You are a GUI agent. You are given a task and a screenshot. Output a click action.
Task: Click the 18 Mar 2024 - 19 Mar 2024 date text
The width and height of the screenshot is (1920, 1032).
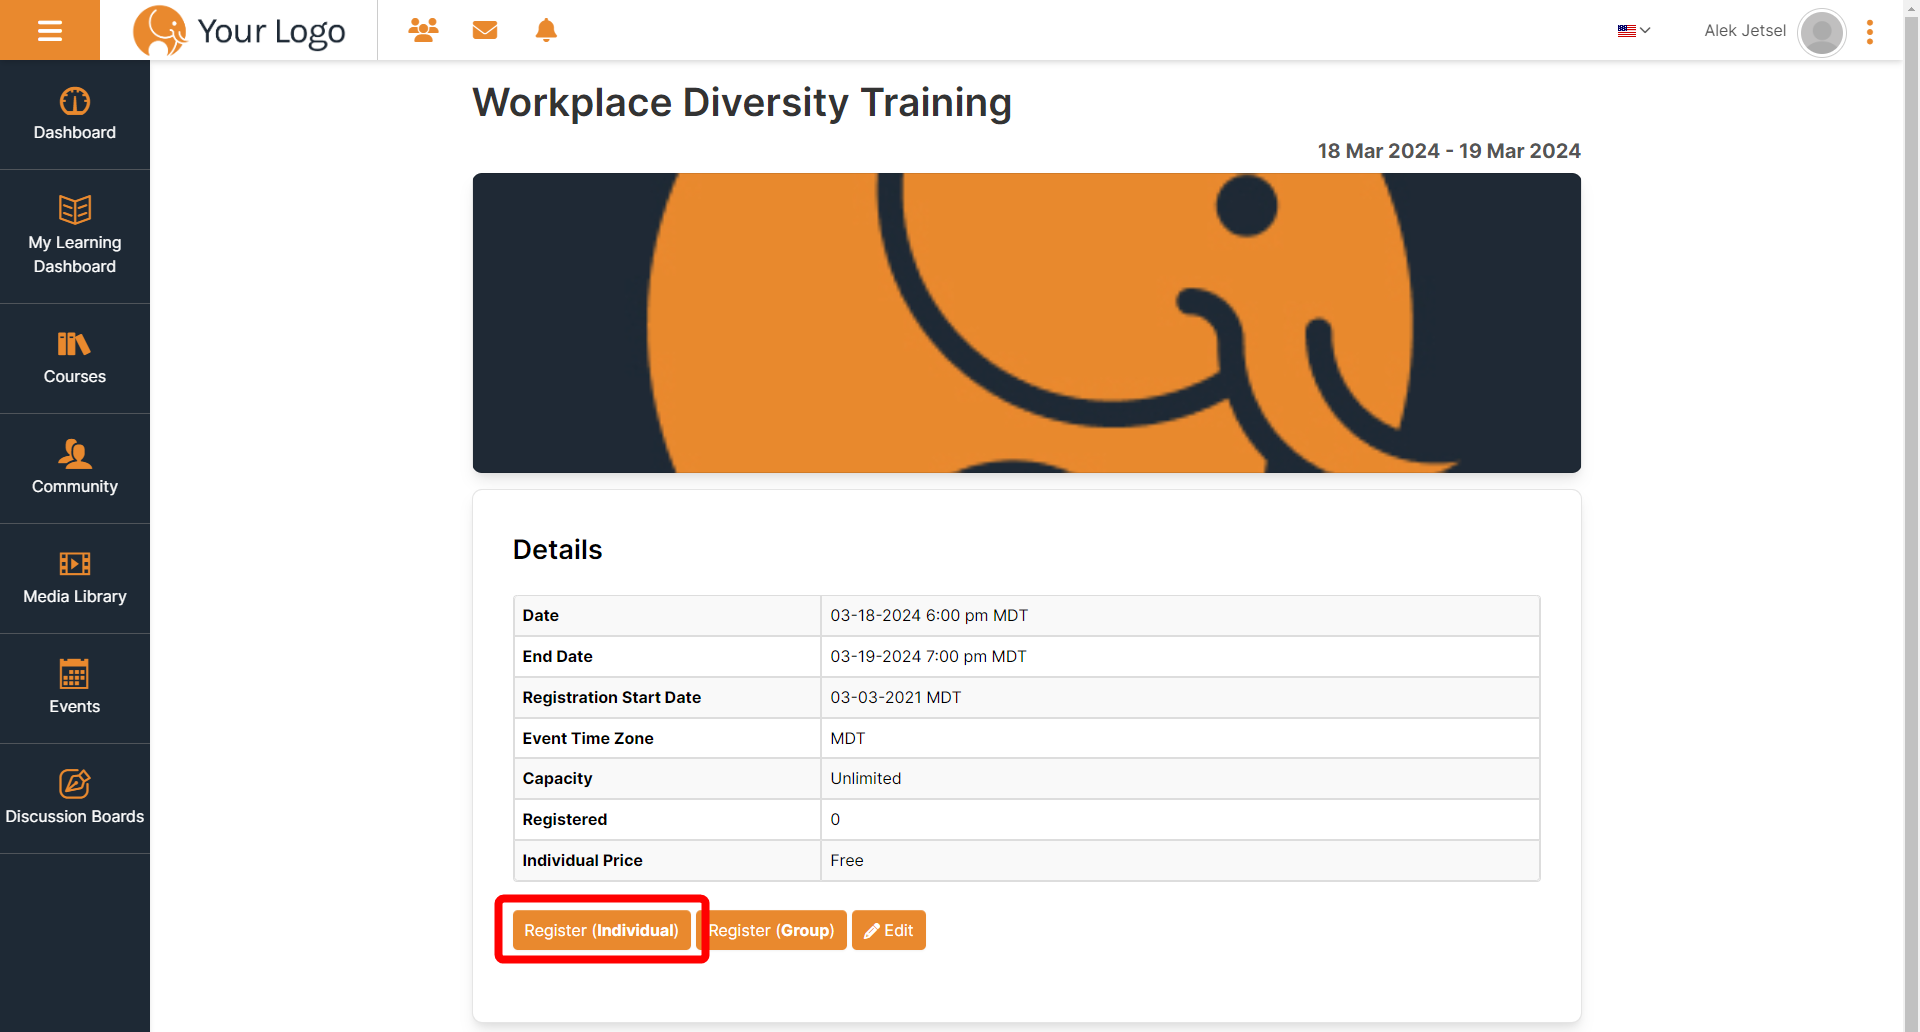point(1449,151)
